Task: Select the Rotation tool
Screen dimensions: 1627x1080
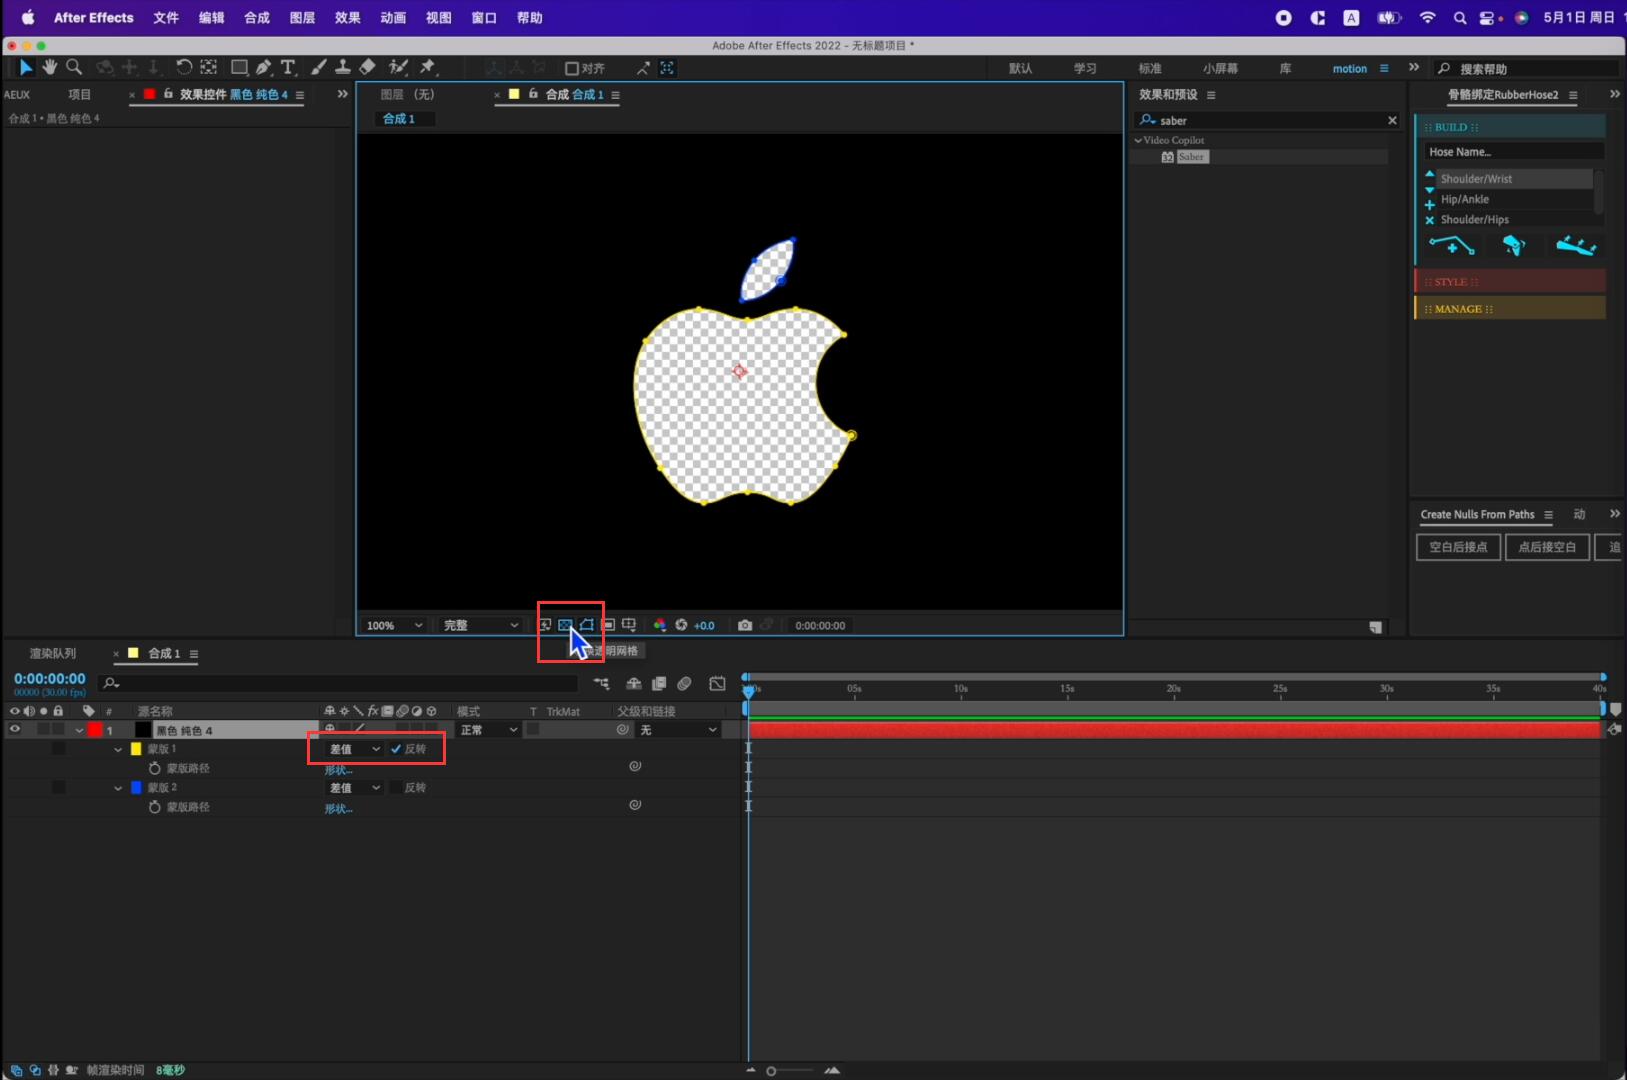Action: point(184,67)
